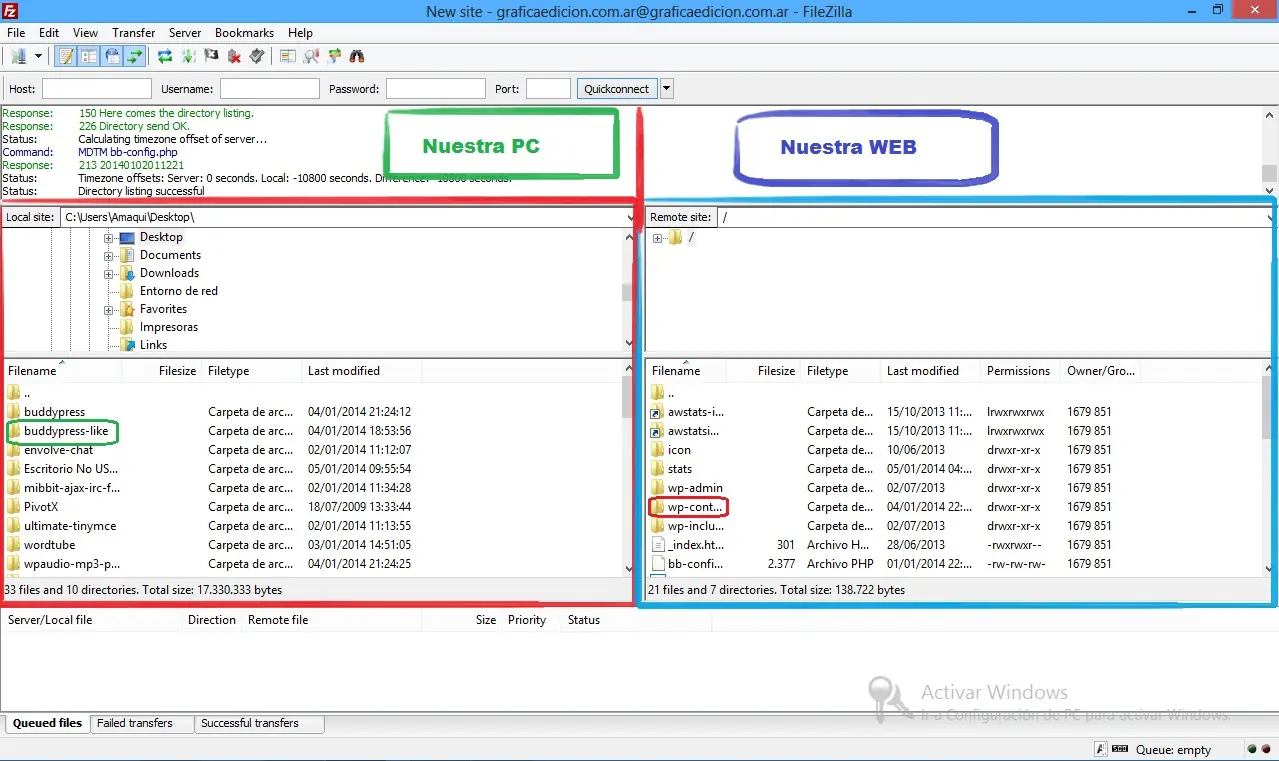1279x761 pixels.
Task: Open the Site Manager icon
Action: [19, 57]
